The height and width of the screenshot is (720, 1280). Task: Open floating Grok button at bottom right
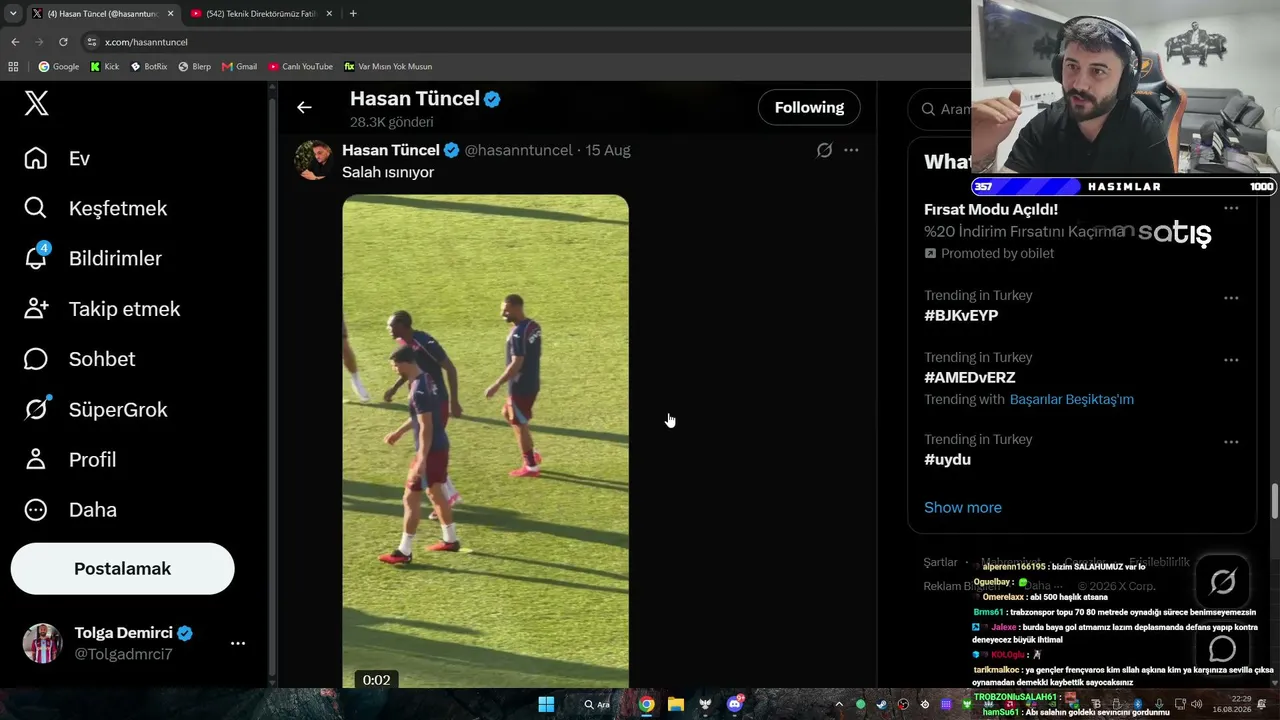[1222, 581]
